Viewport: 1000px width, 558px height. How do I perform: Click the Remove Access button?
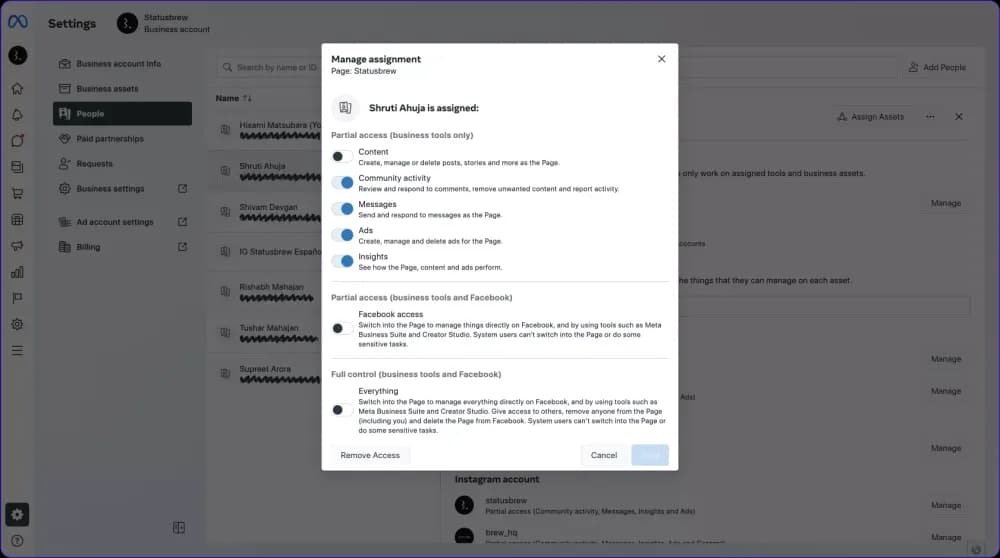tap(370, 455)
